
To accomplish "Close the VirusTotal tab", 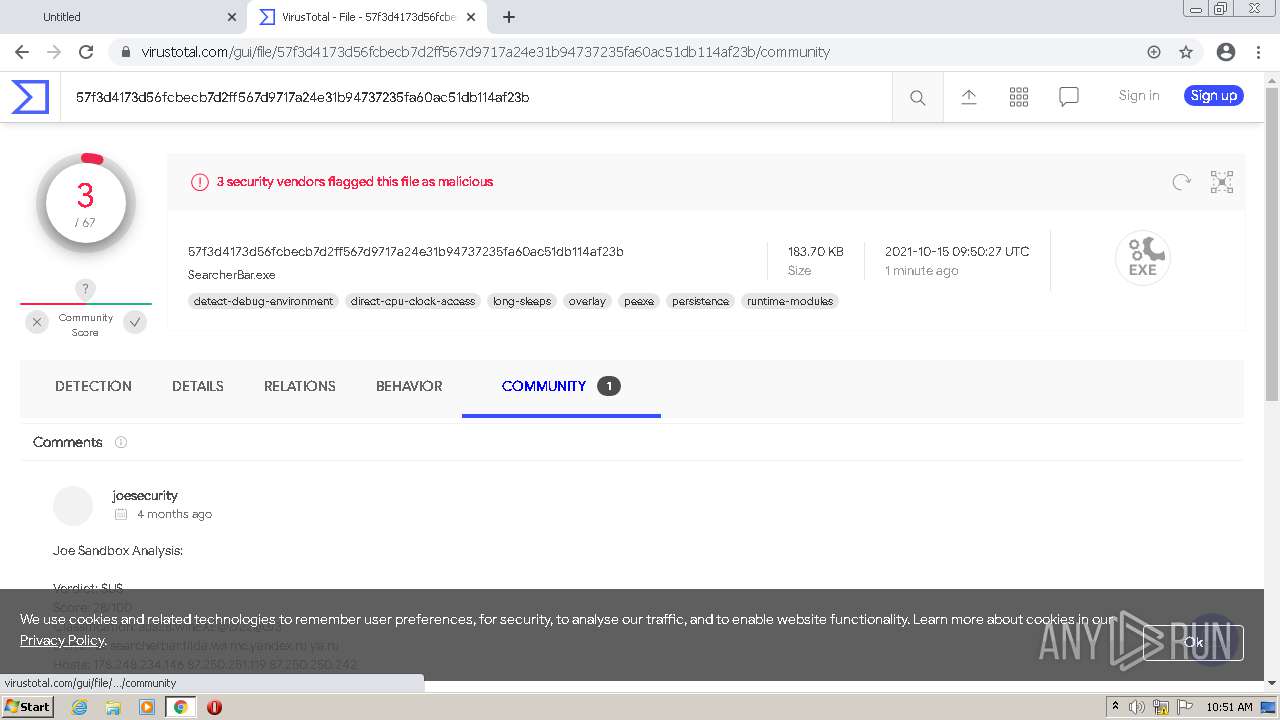I will (x=471, y=17).
